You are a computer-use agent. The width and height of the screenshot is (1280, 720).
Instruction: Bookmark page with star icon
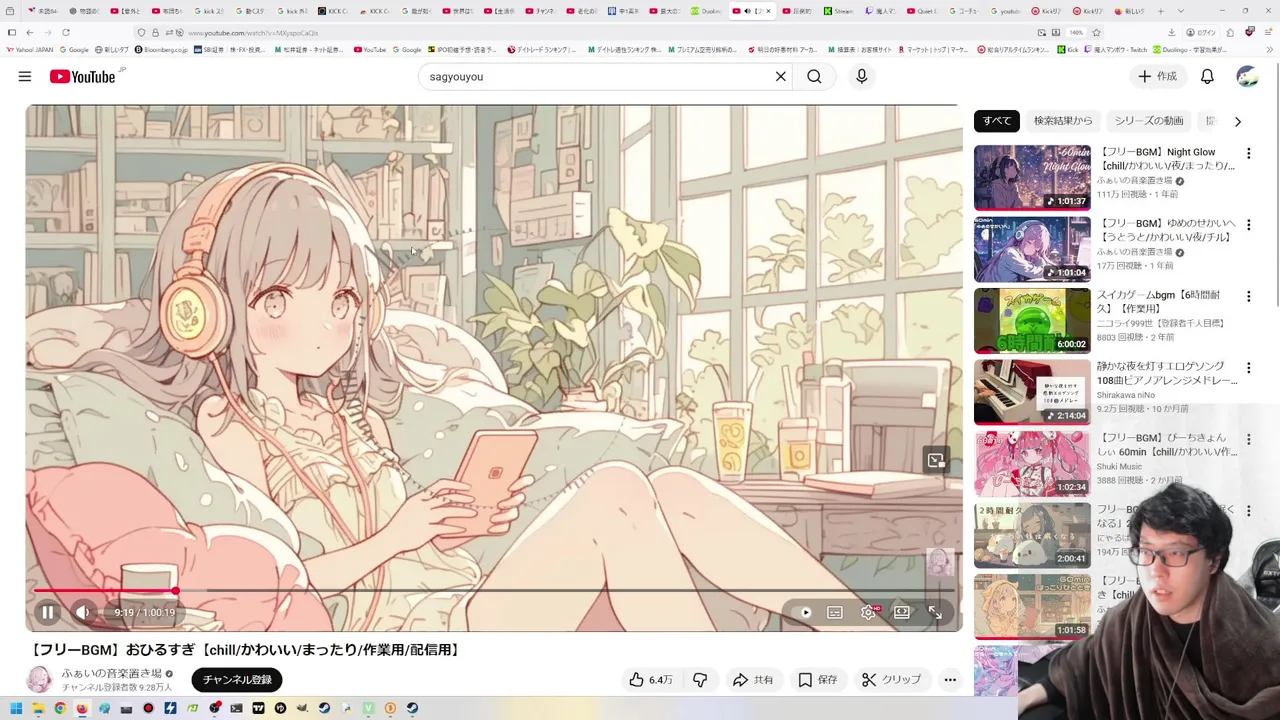(x=1096, y=32)
